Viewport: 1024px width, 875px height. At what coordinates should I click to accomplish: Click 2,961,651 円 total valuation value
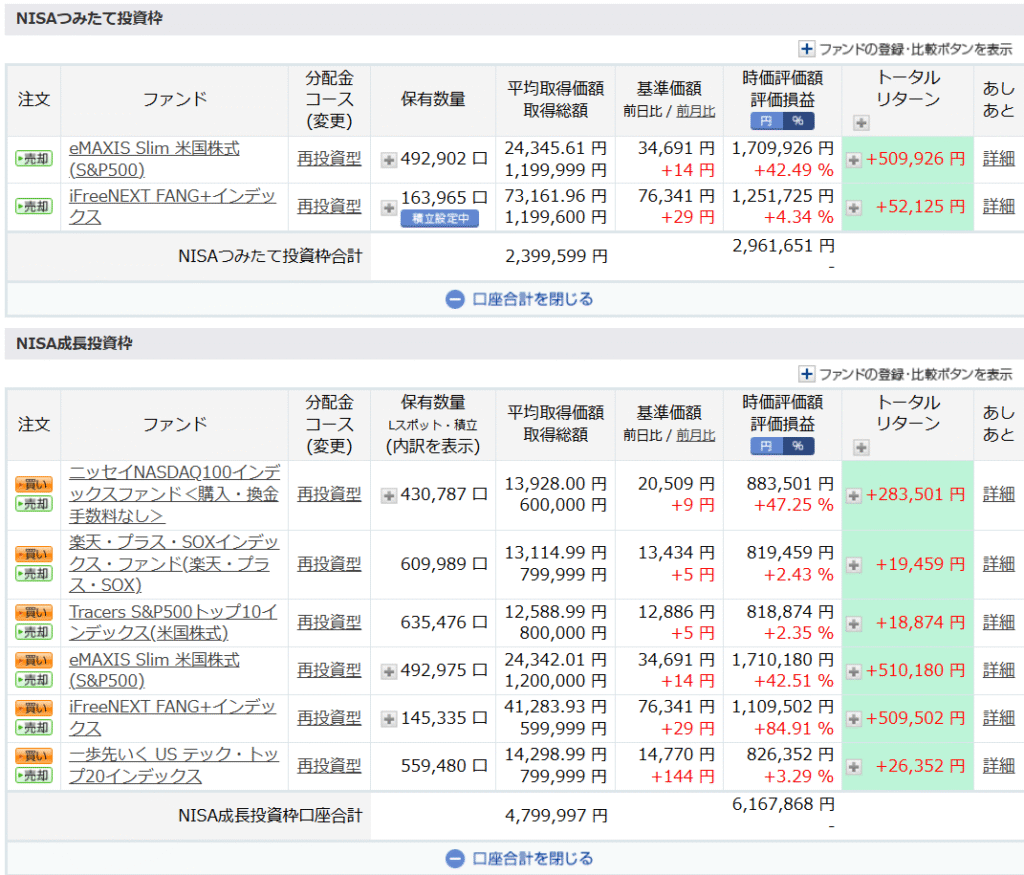point(783,246)
